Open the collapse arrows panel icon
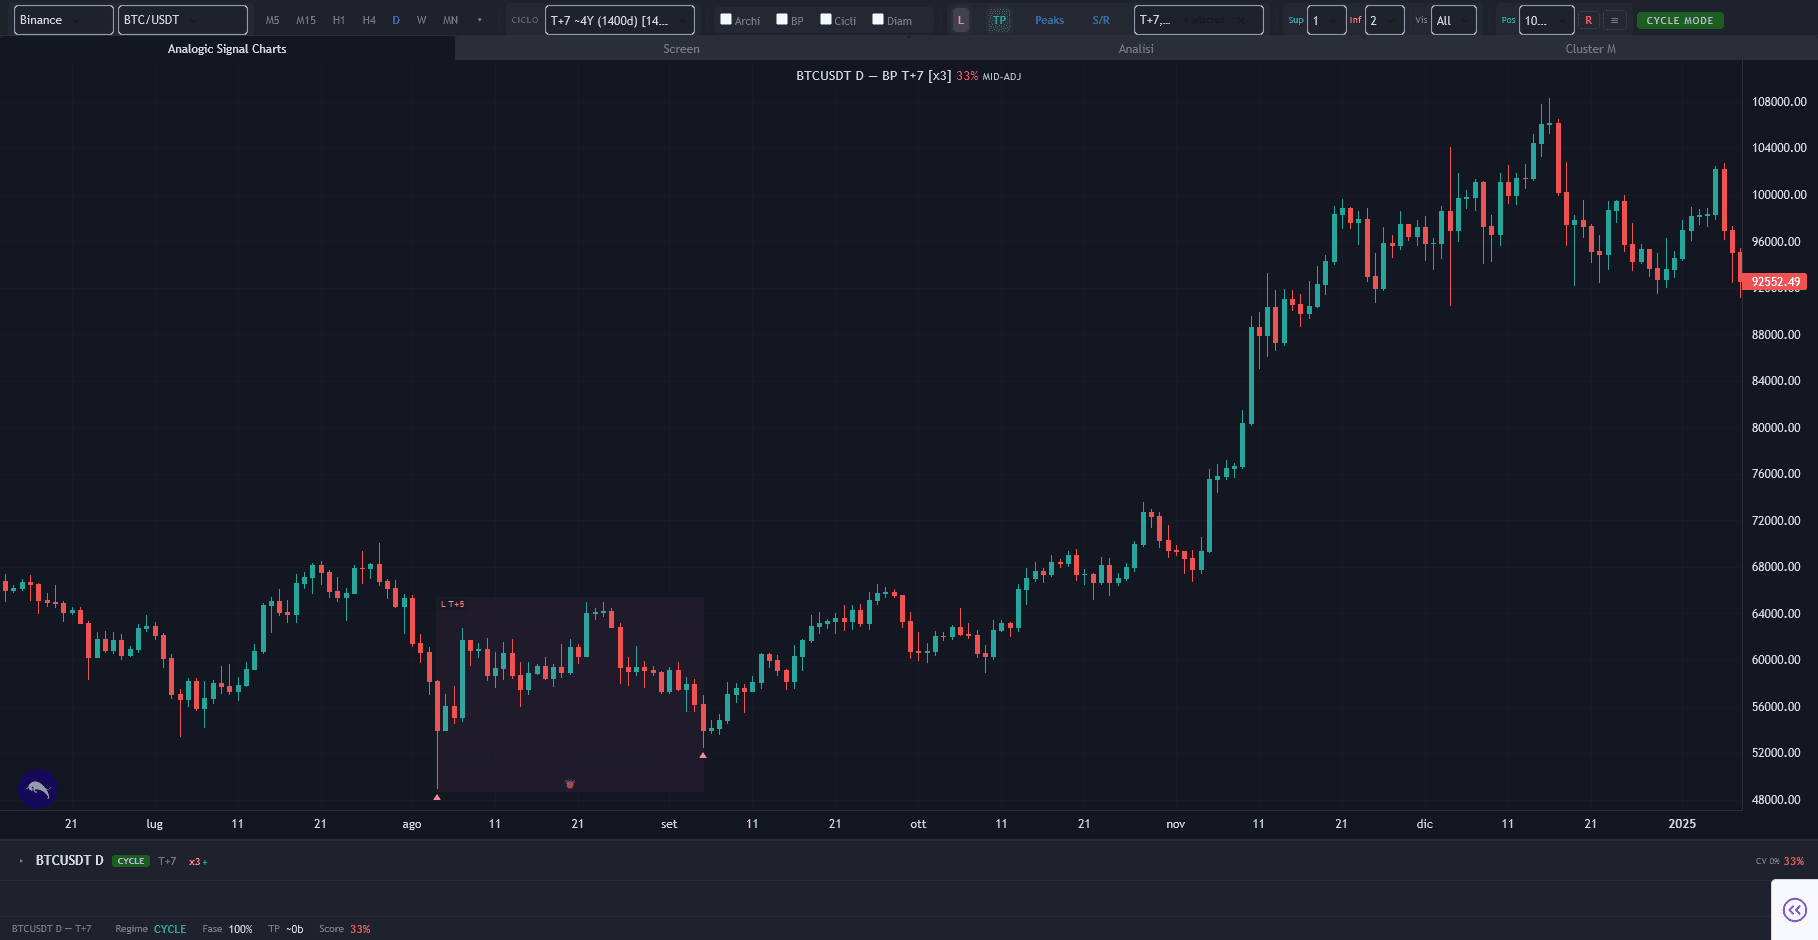The width and height of the screenshot is (1818, 940). tap(1795, 910)
